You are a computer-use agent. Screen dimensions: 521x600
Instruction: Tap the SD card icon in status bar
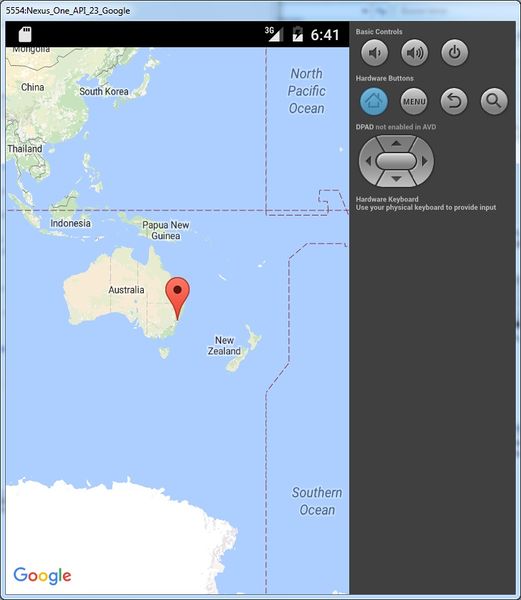tap(25, 34)
